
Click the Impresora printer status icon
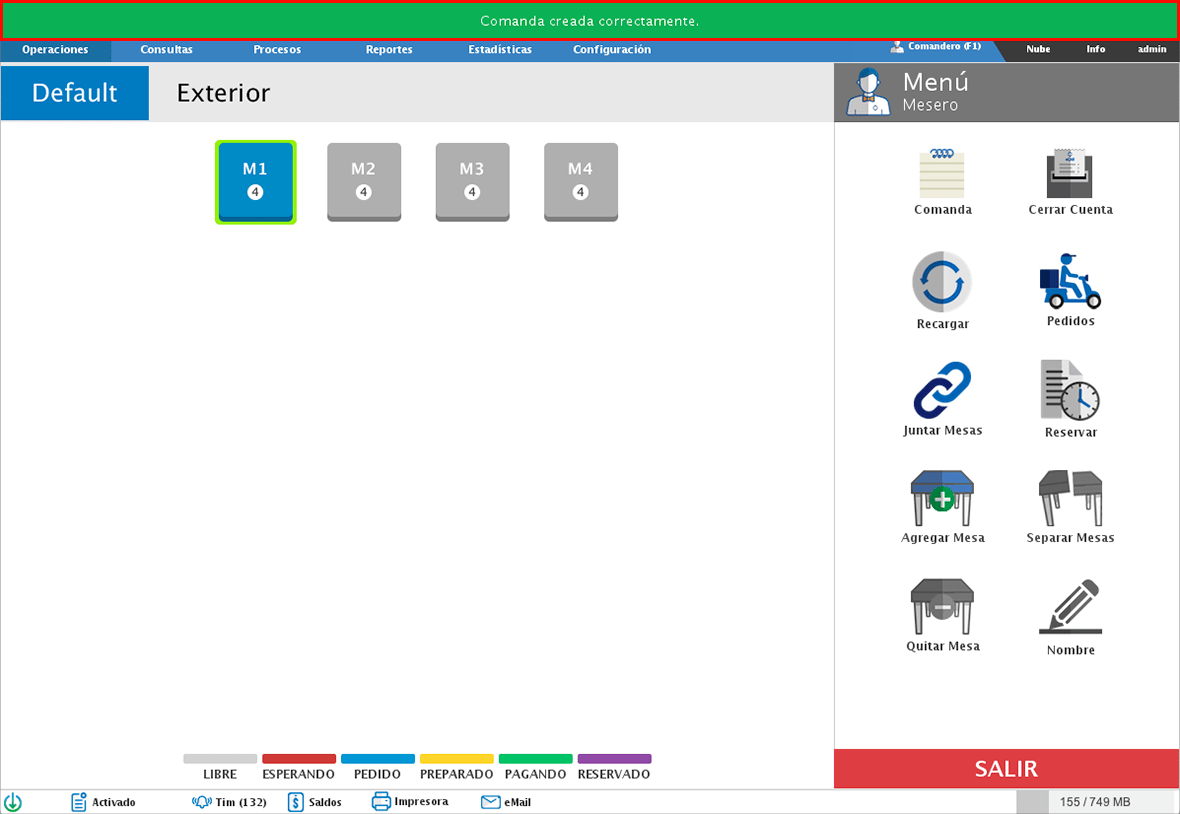(381, 801)
